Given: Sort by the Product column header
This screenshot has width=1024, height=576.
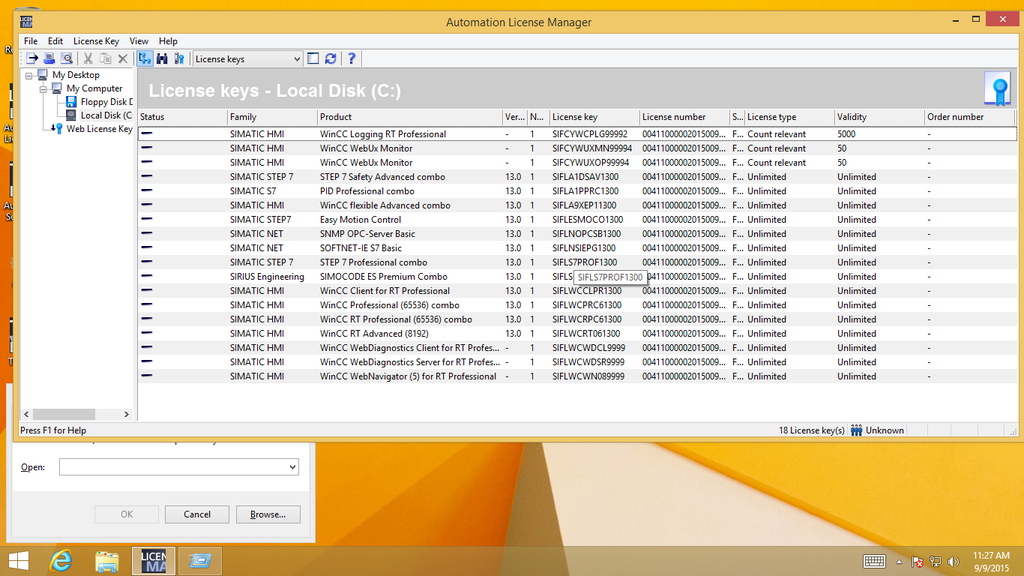Looking at the screenshot, I should (410, 117).
